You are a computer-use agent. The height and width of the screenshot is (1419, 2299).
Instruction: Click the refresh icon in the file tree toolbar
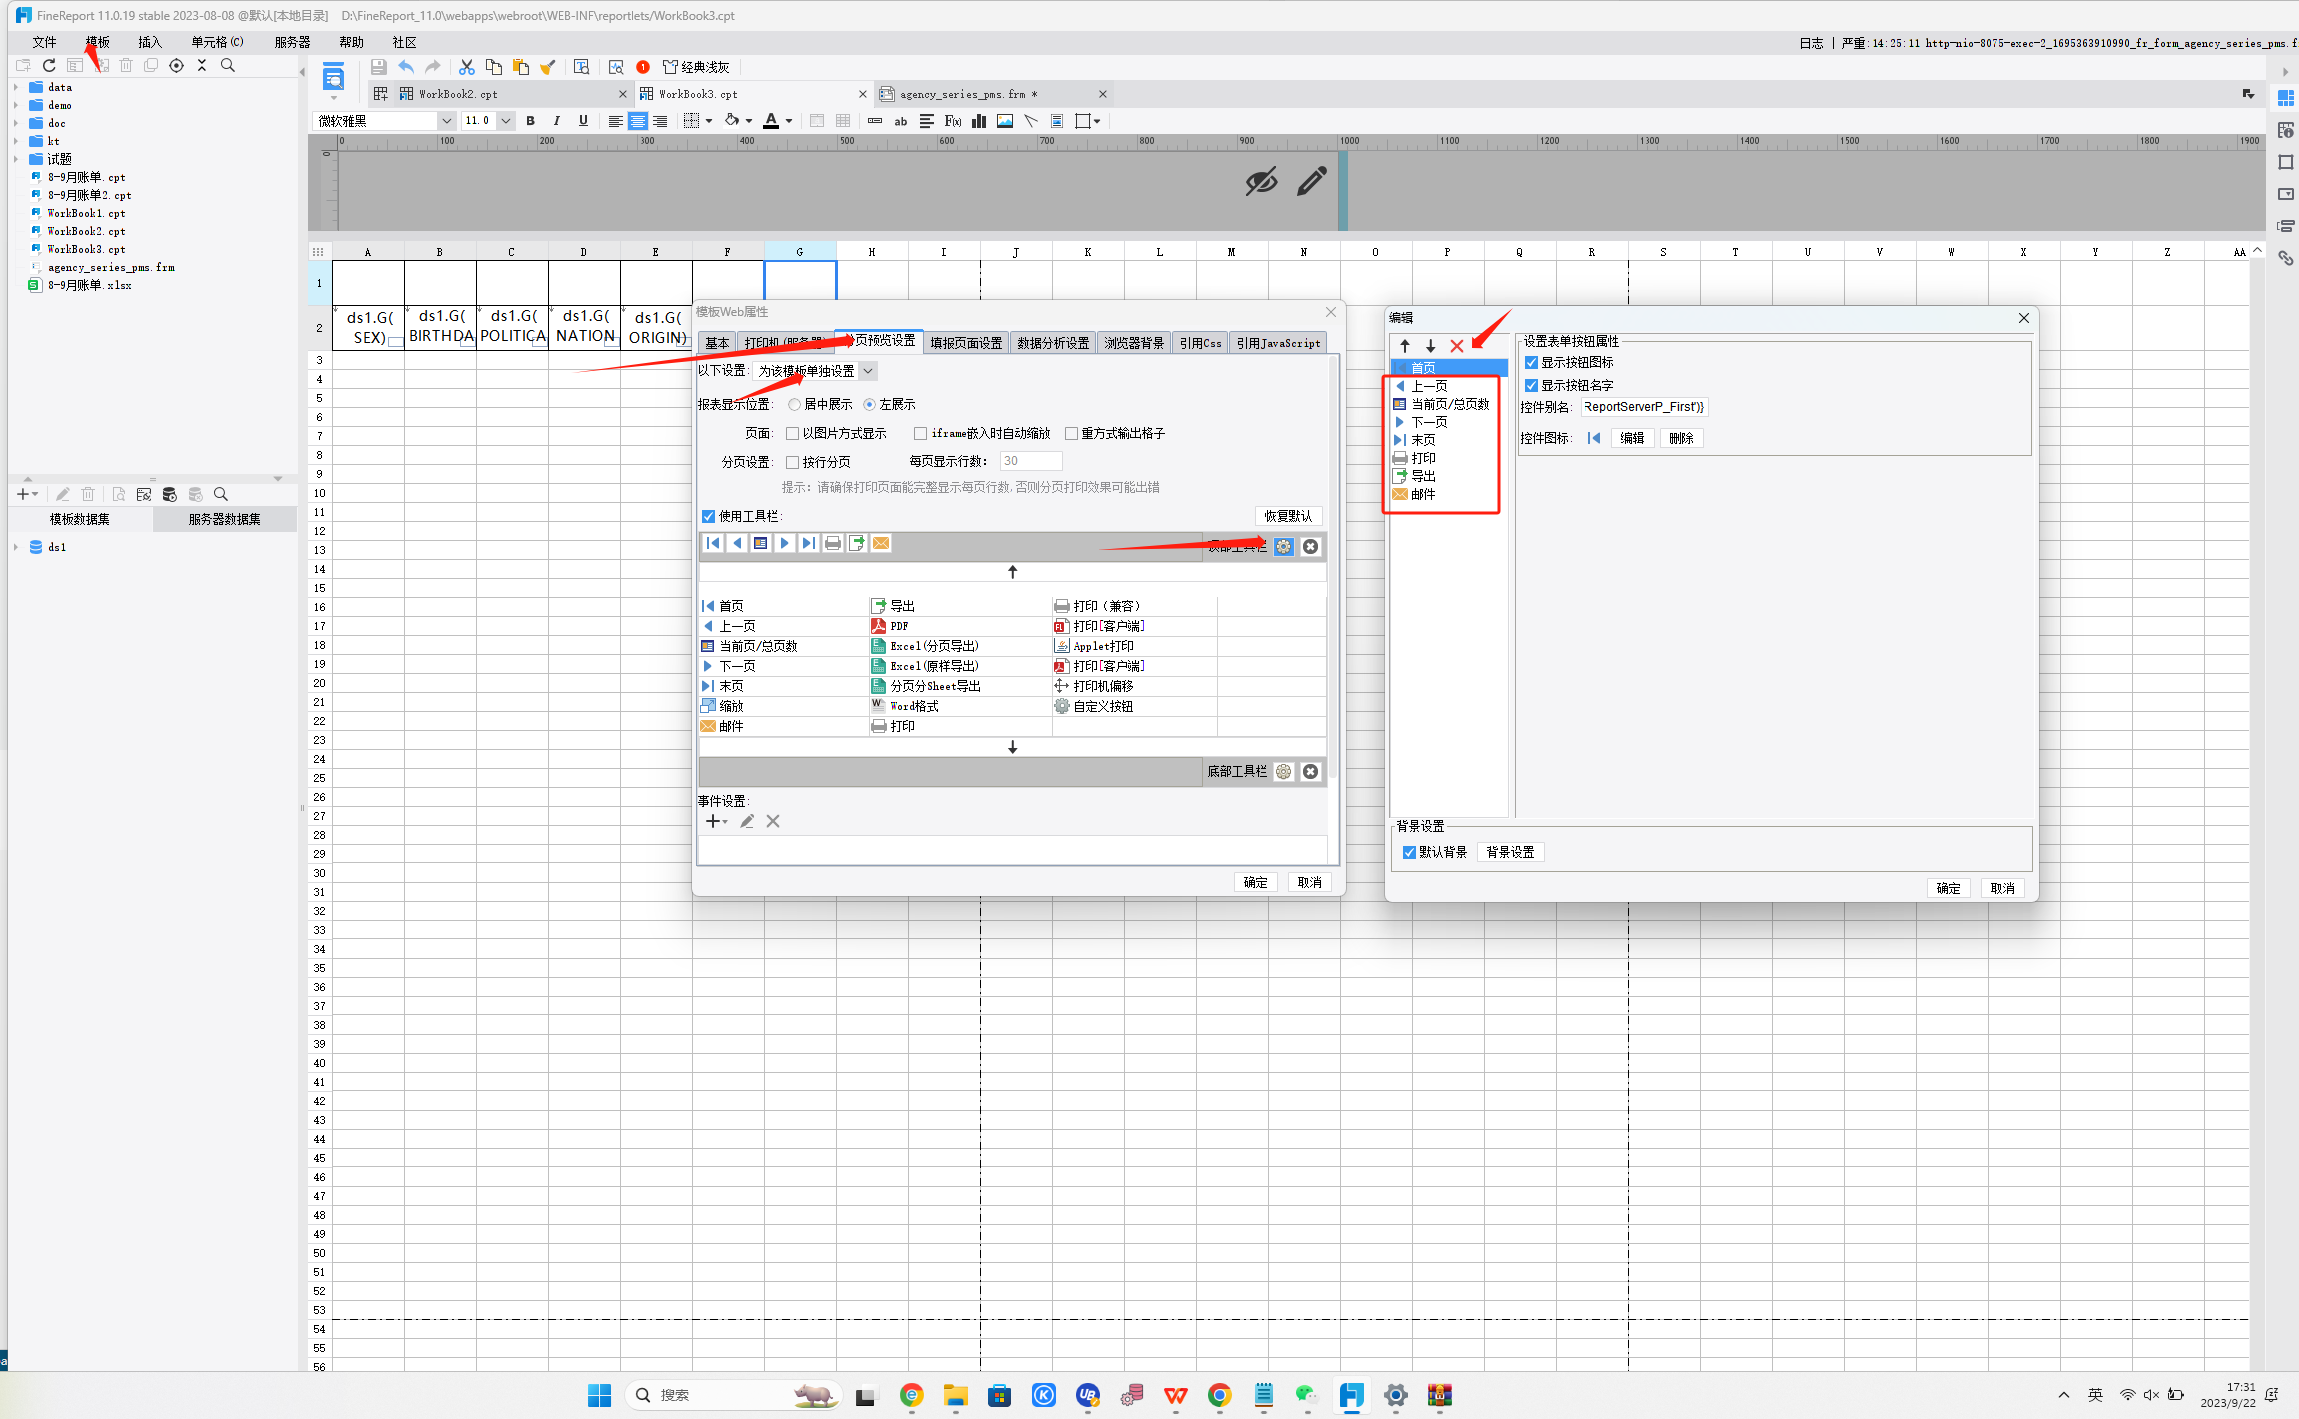coord(49,65)
